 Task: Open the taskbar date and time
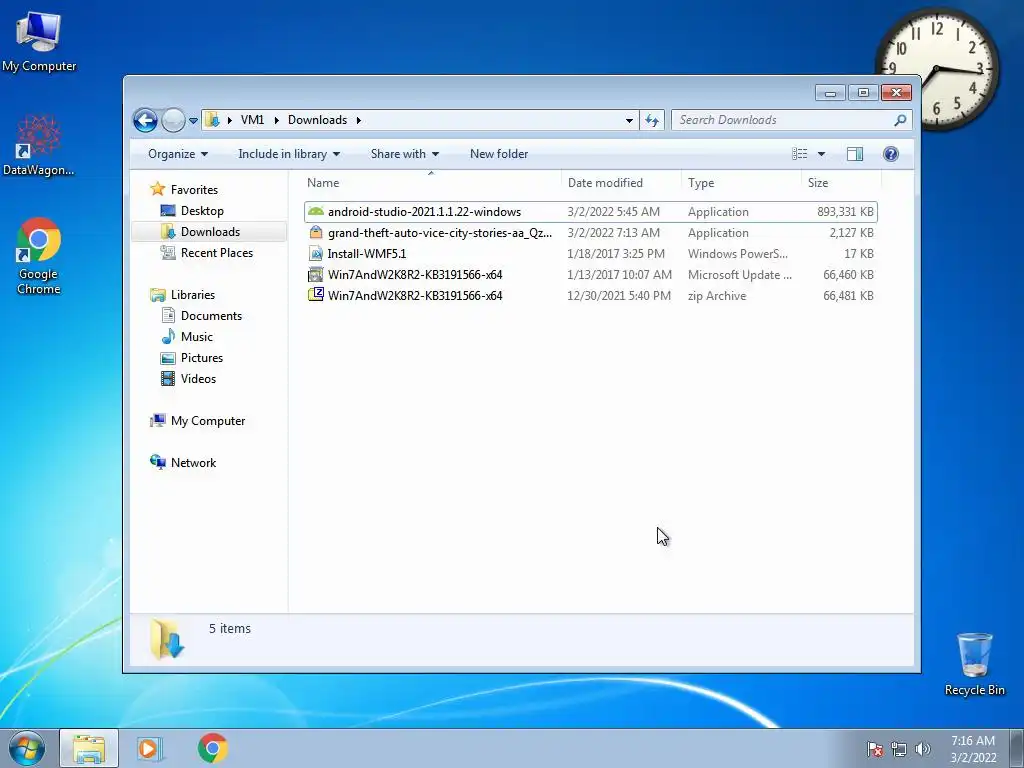point(973,749)
